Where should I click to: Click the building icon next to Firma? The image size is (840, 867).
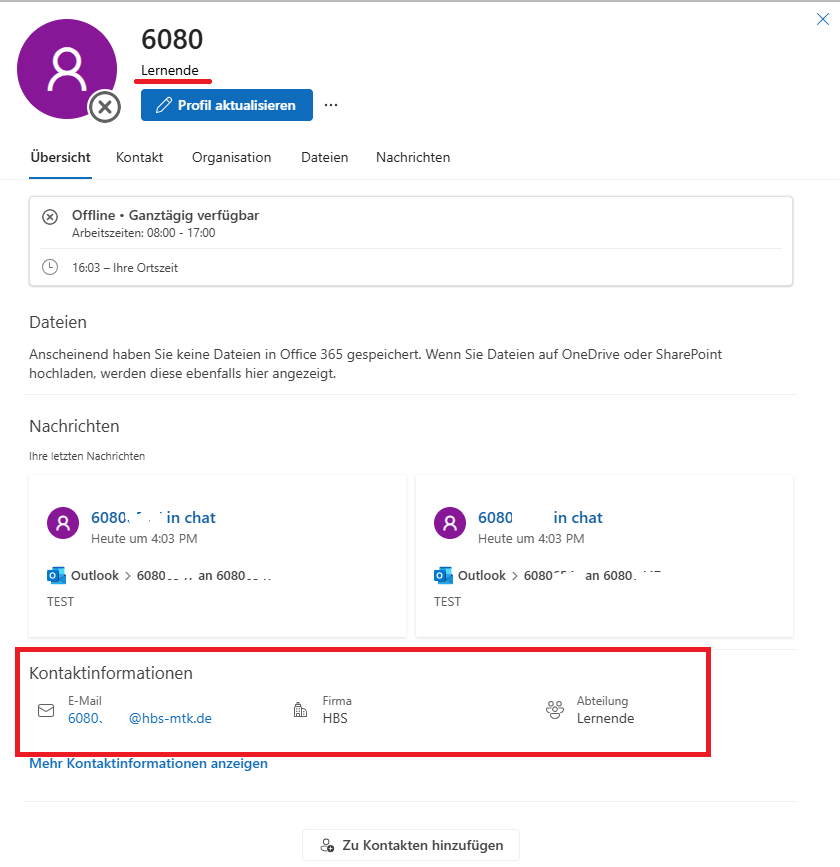pyautogui.click(x=300, y=710)
